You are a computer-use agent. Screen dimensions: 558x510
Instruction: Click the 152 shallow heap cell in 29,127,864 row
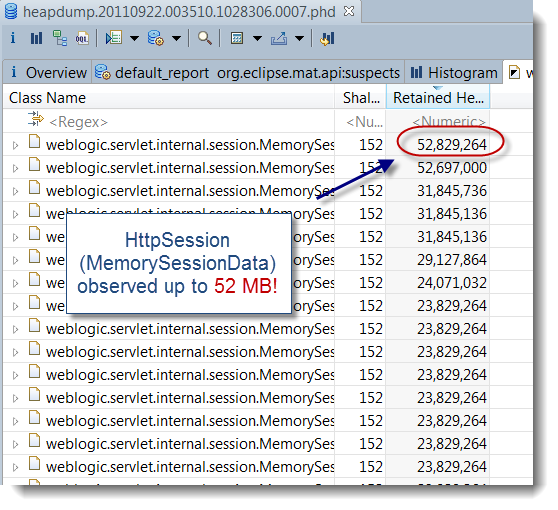371,260
